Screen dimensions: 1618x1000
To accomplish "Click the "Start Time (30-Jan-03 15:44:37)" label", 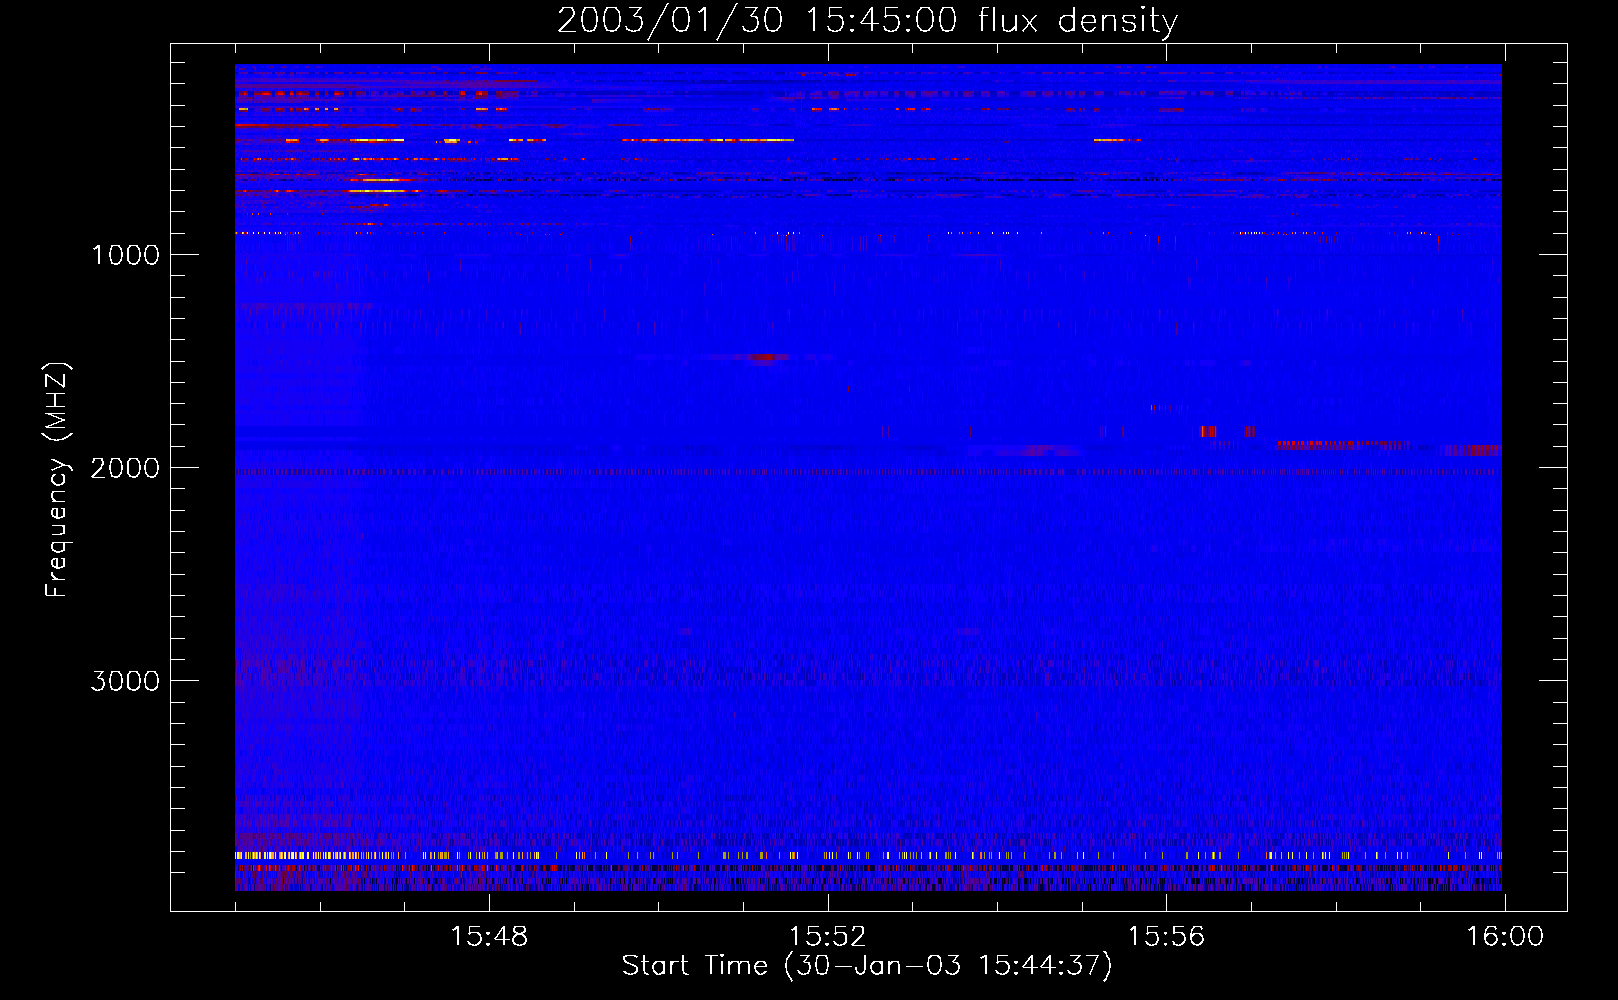I will tap(867, 966).
